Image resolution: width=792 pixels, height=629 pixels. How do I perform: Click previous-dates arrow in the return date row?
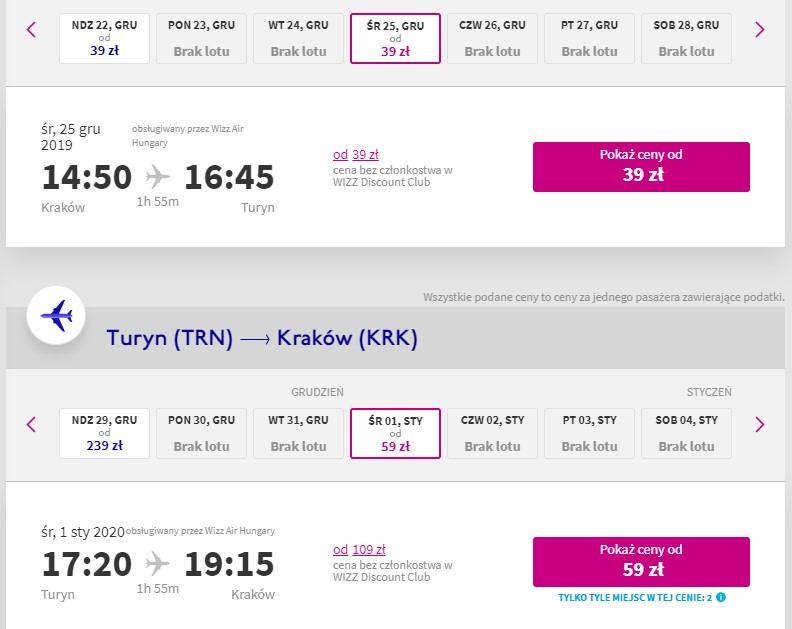[31, 424]
